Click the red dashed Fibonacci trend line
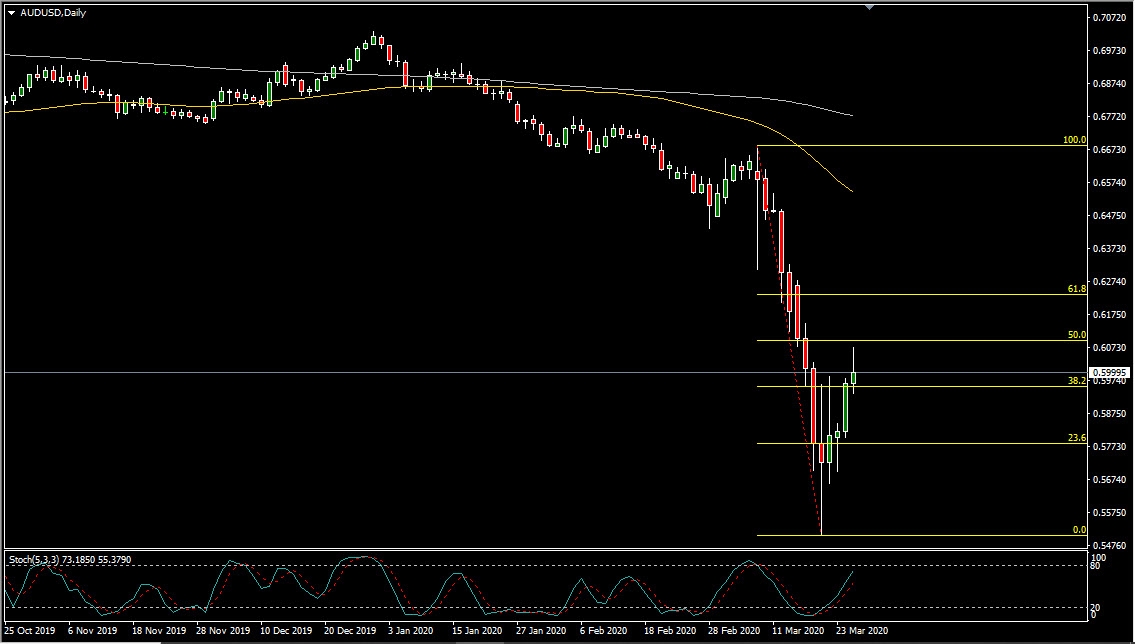Image resolution: width=1135 pixels, height=644 pixels. (x=790, y=340)
